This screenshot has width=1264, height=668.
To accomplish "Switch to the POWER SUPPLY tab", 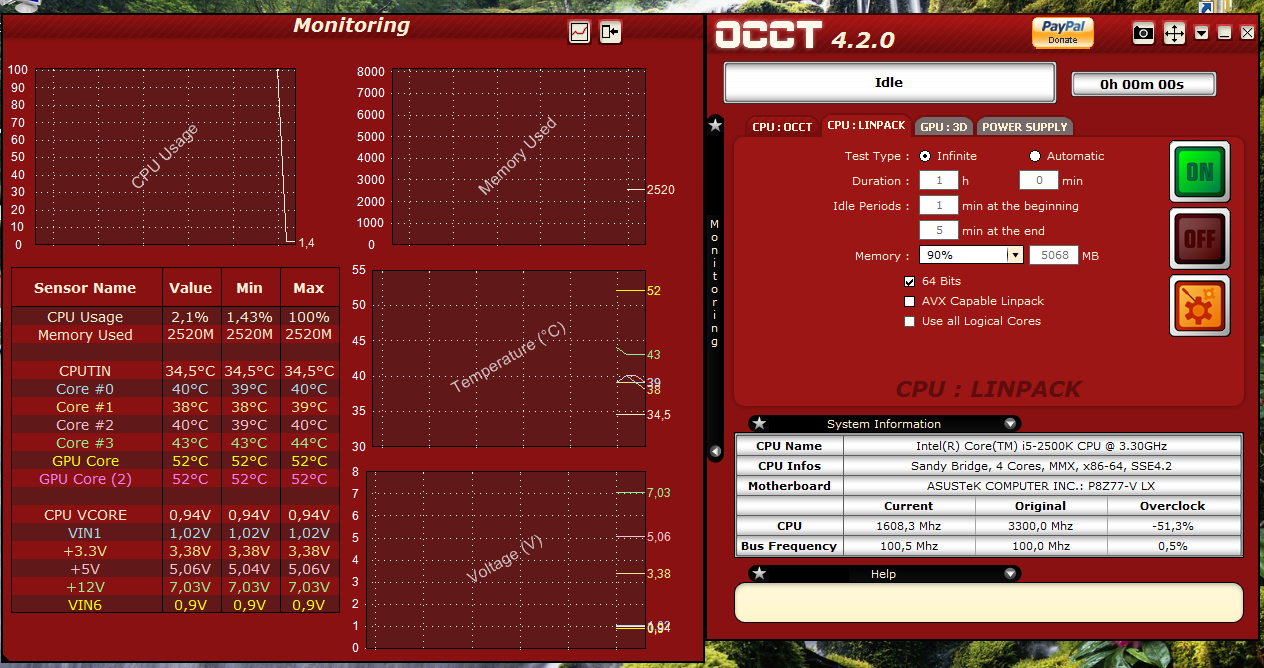I will point(1025,127).
